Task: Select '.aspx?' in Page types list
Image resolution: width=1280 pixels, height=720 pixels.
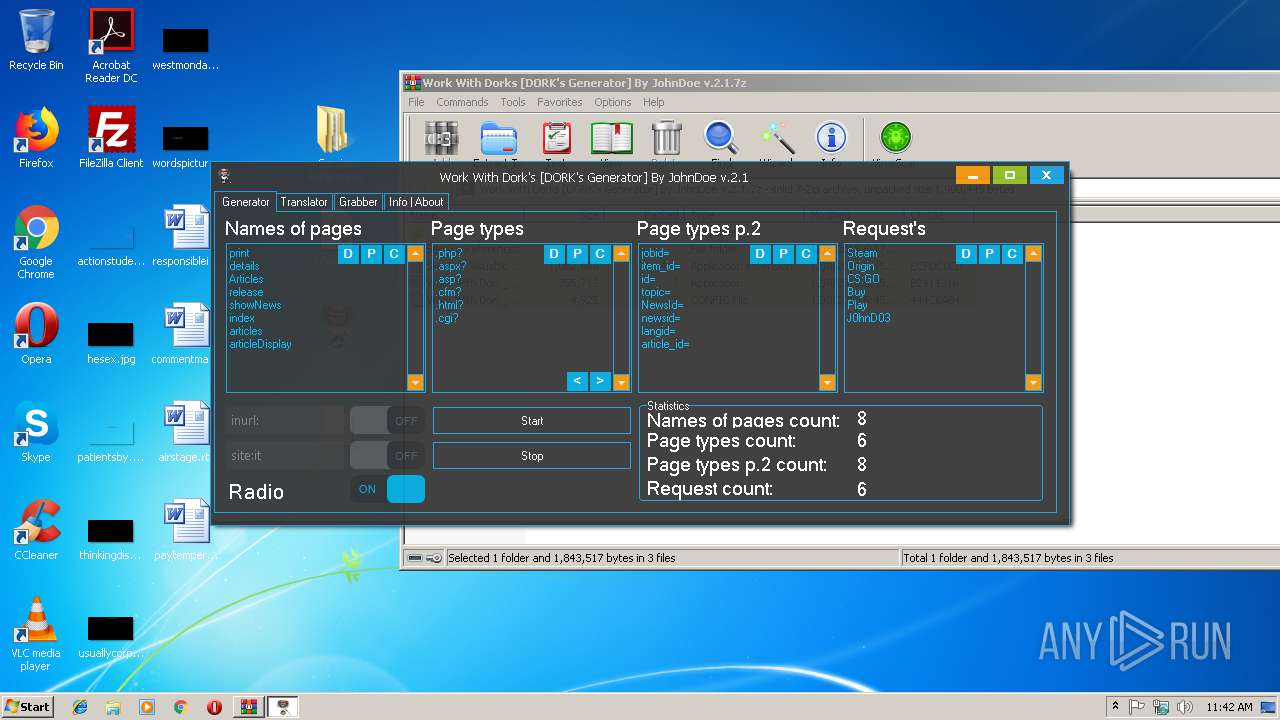Action: 451,266
